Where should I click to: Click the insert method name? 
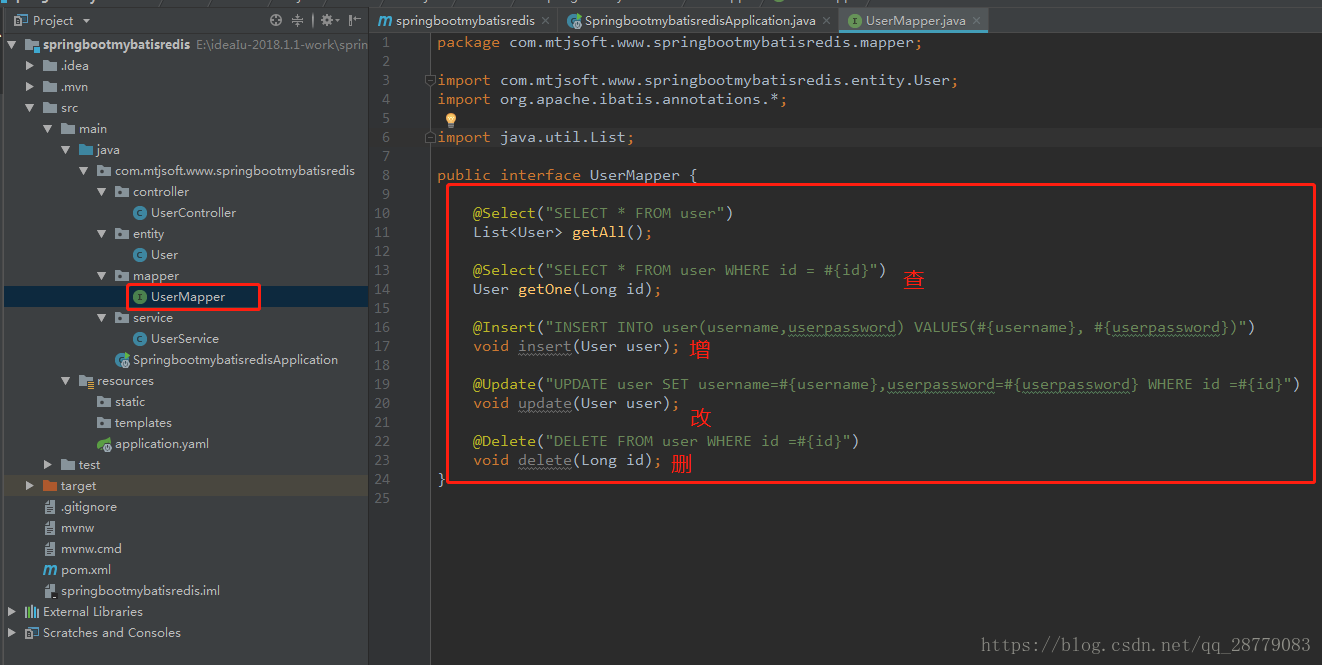click(545, 346)
